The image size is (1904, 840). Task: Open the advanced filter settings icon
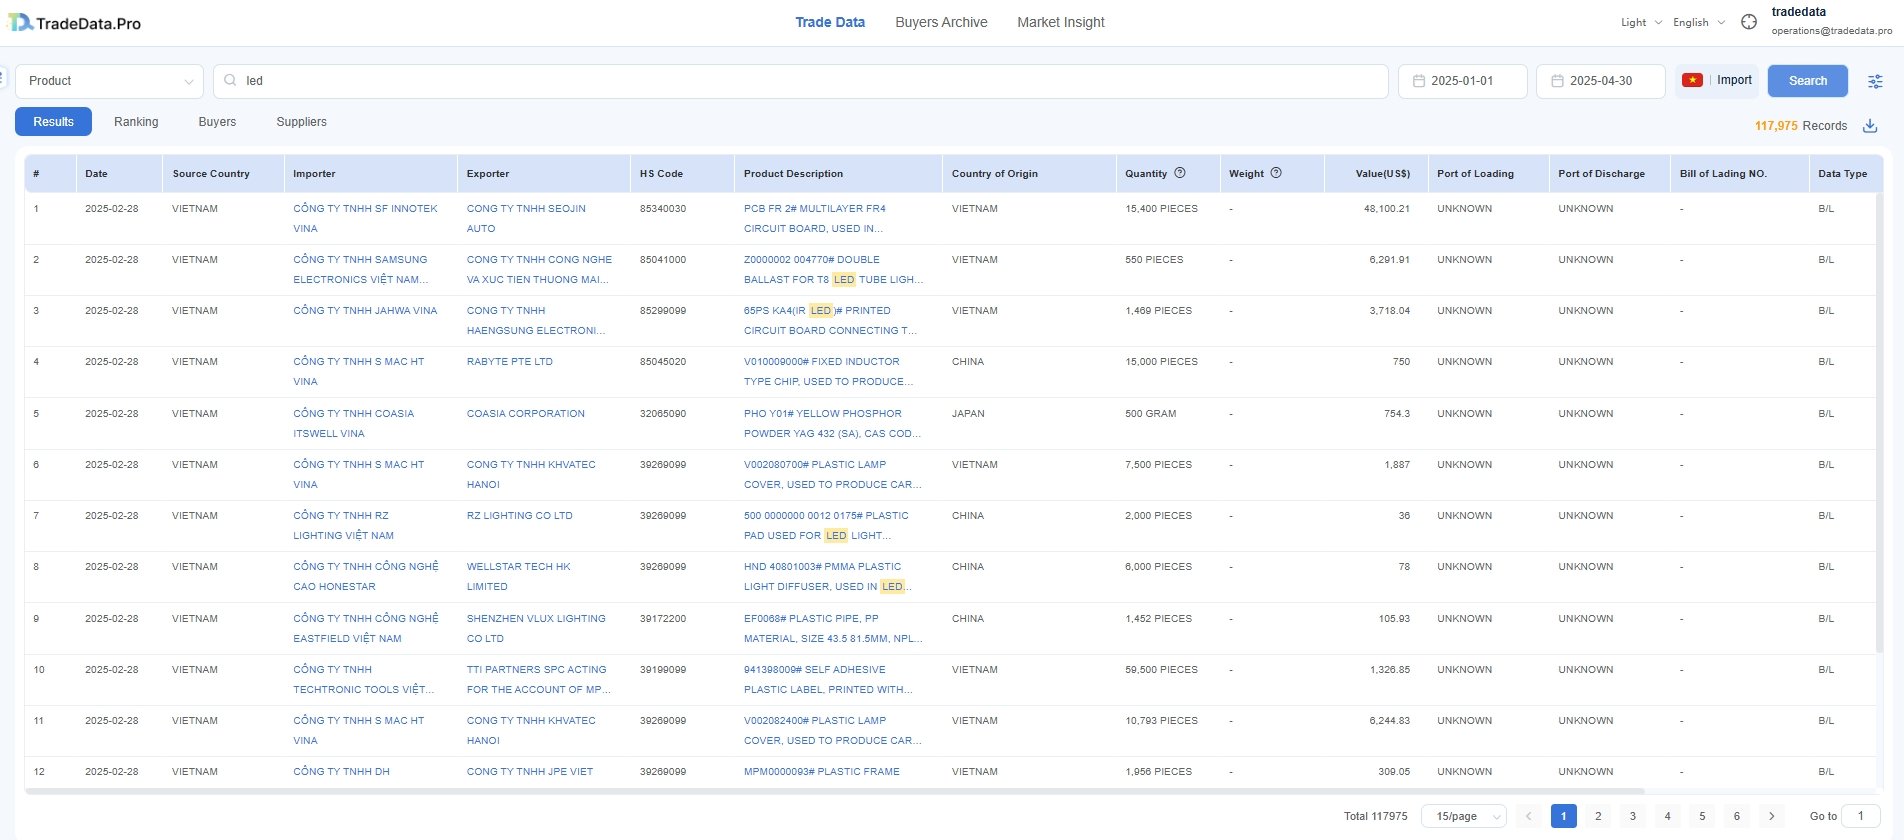(x=1875, y=82)
